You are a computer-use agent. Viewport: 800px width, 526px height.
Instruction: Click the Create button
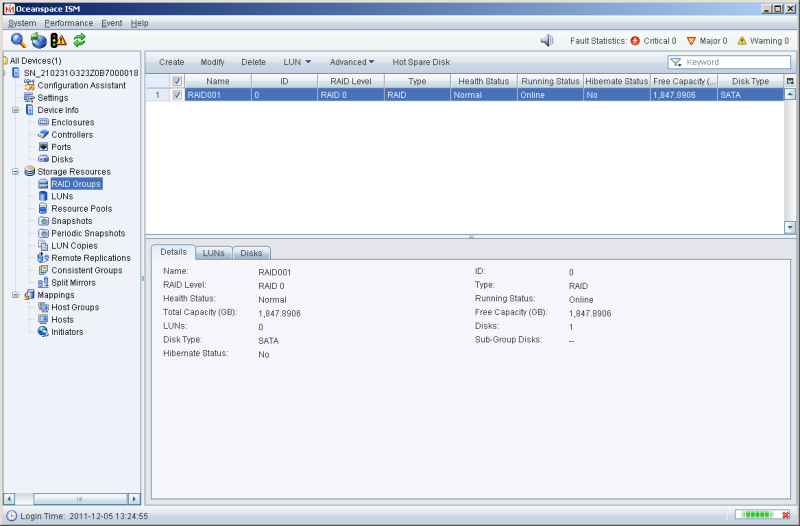pyautogui.click(x=171, y=62)
